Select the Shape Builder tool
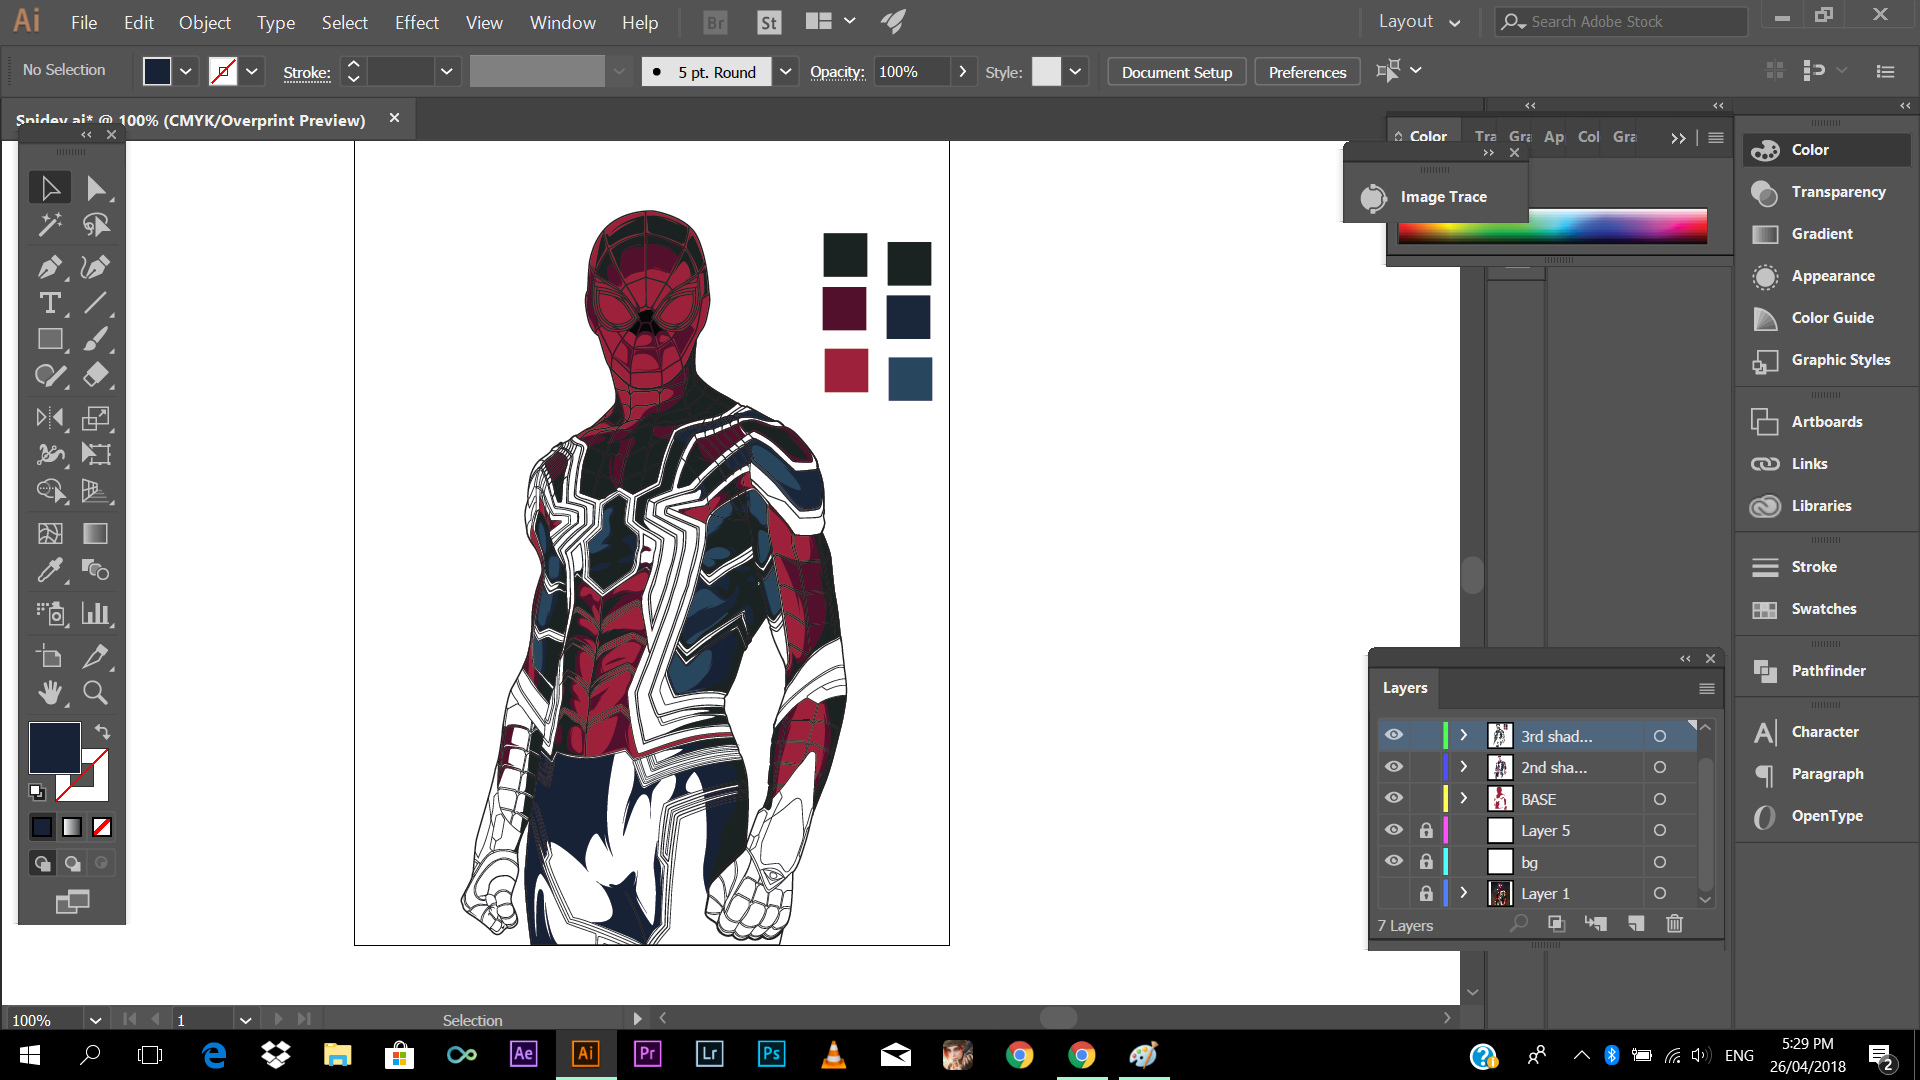Image resolution: width=1920 pixels, height=1080 pixels. (50, 490)
